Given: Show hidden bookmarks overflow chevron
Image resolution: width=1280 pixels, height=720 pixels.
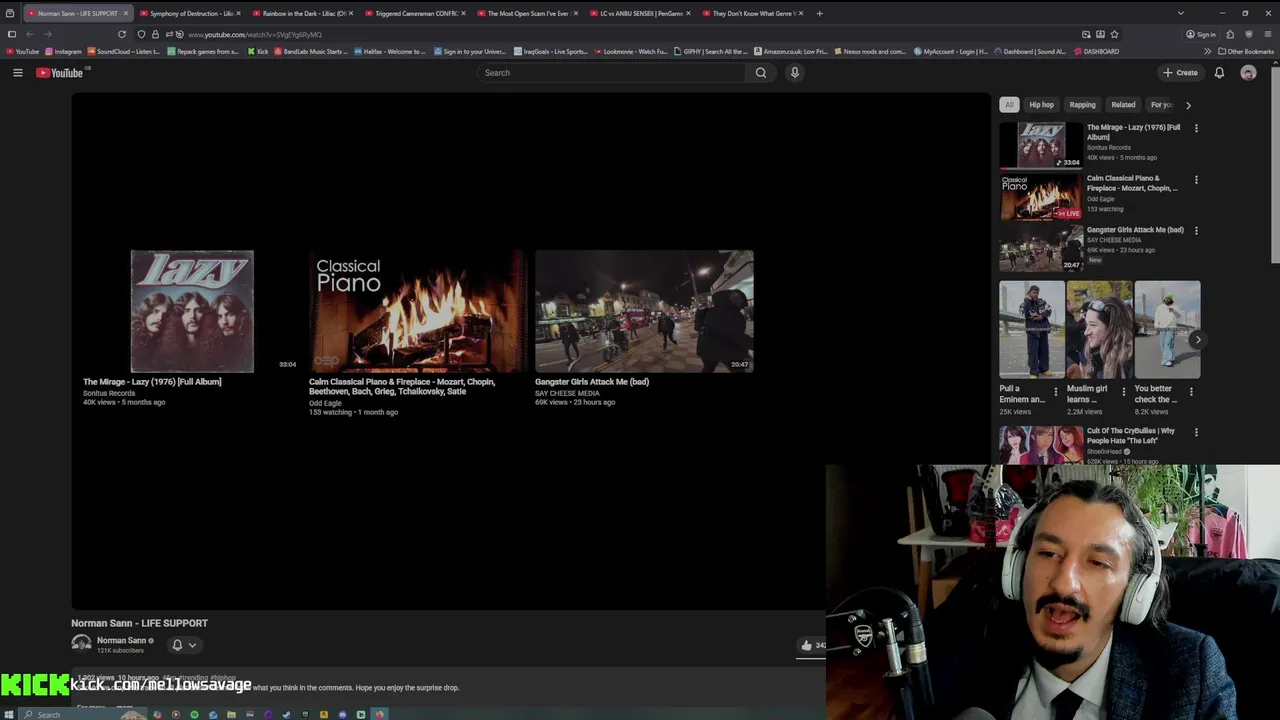Looking at the screenshot, I should click(x=1207, y=51).
